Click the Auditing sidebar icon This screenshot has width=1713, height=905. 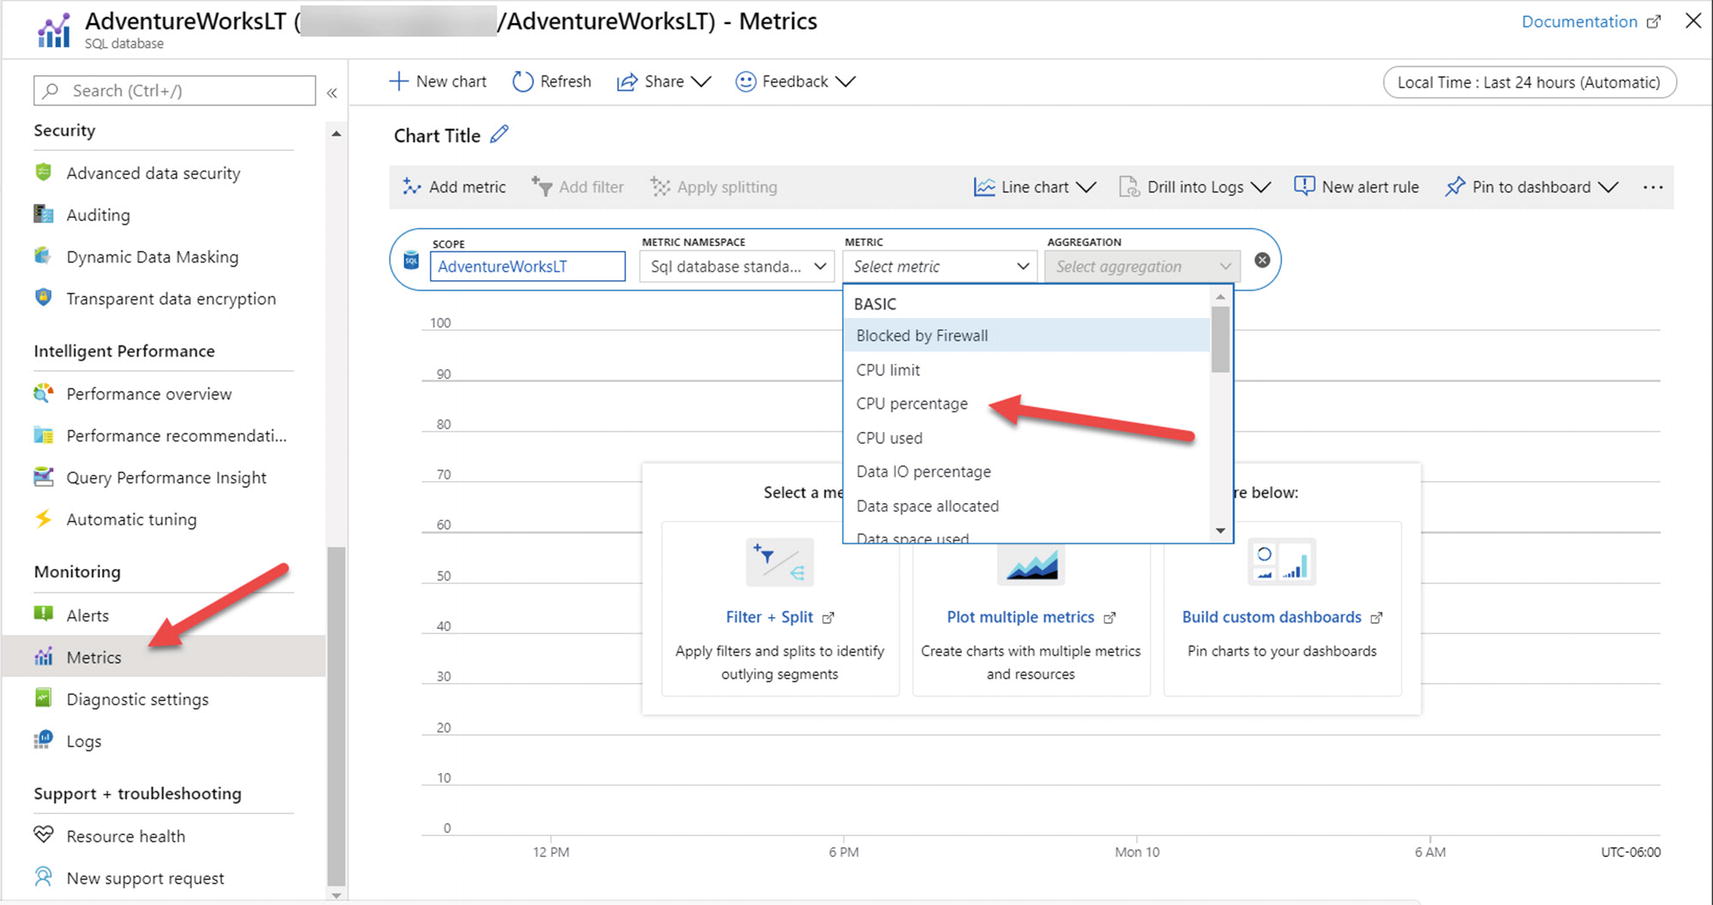[x=43, y=214]
